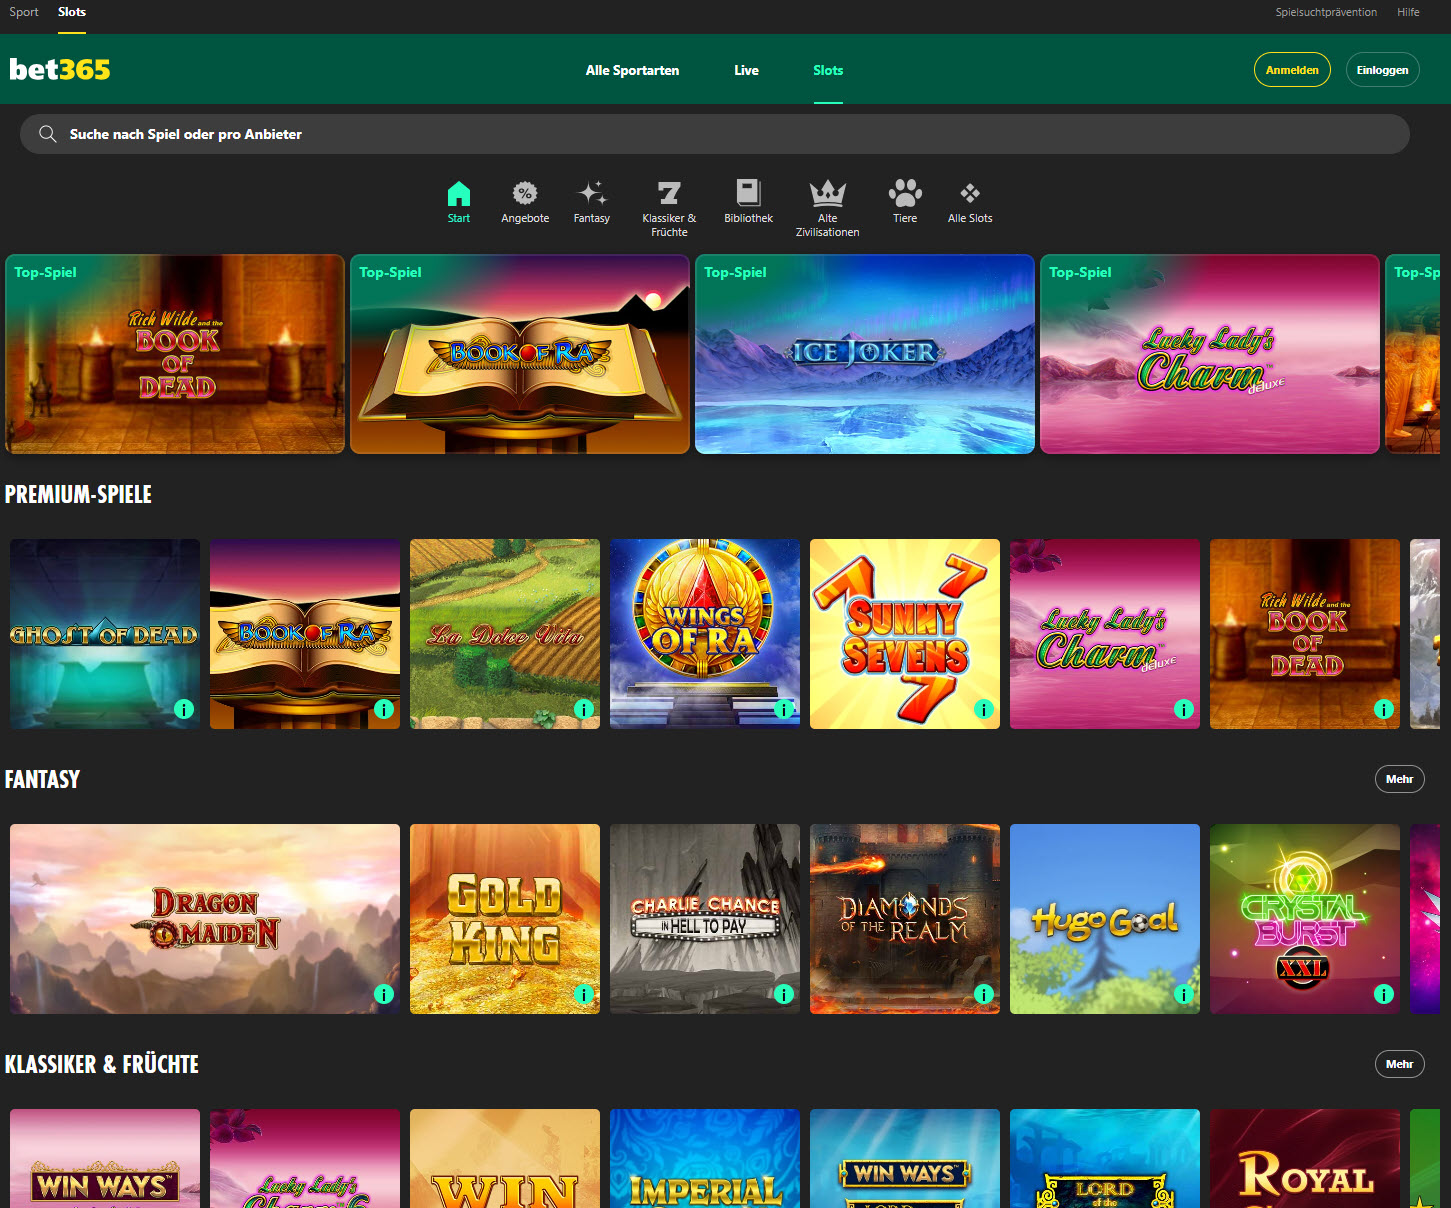Launch Wings of Ra game

click(x=705, y=634)
